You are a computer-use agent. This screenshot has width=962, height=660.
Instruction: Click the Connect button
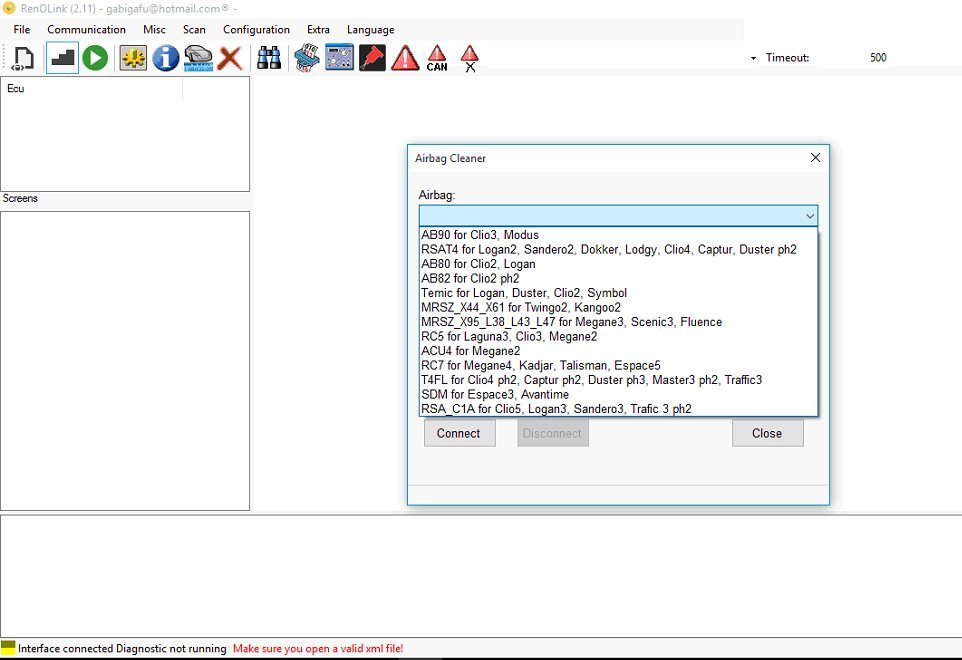pos(460,433)
